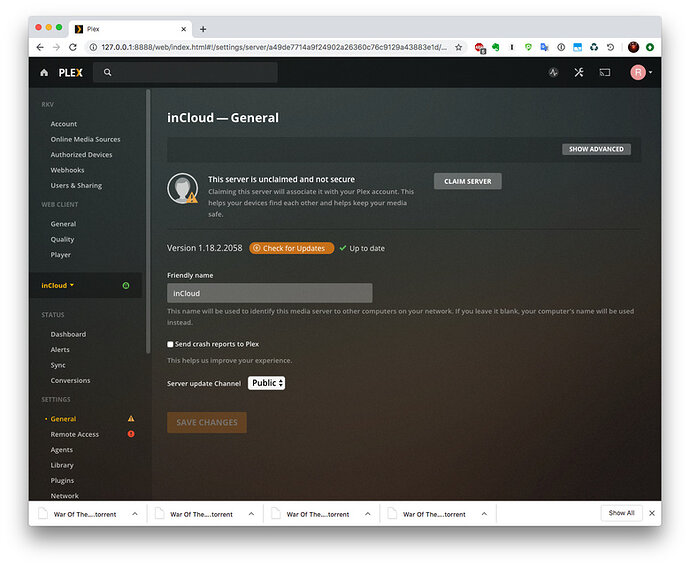
Task: Click the CLAIM SERVER button
Action: [x=467, y=181]
